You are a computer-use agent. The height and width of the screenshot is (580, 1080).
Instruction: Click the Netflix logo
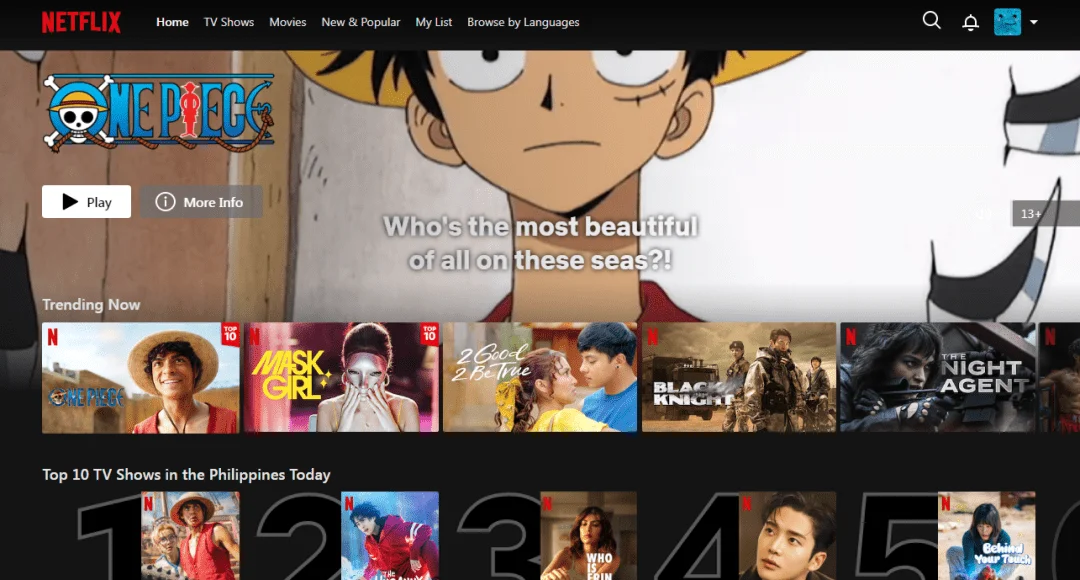click(81, 22)
